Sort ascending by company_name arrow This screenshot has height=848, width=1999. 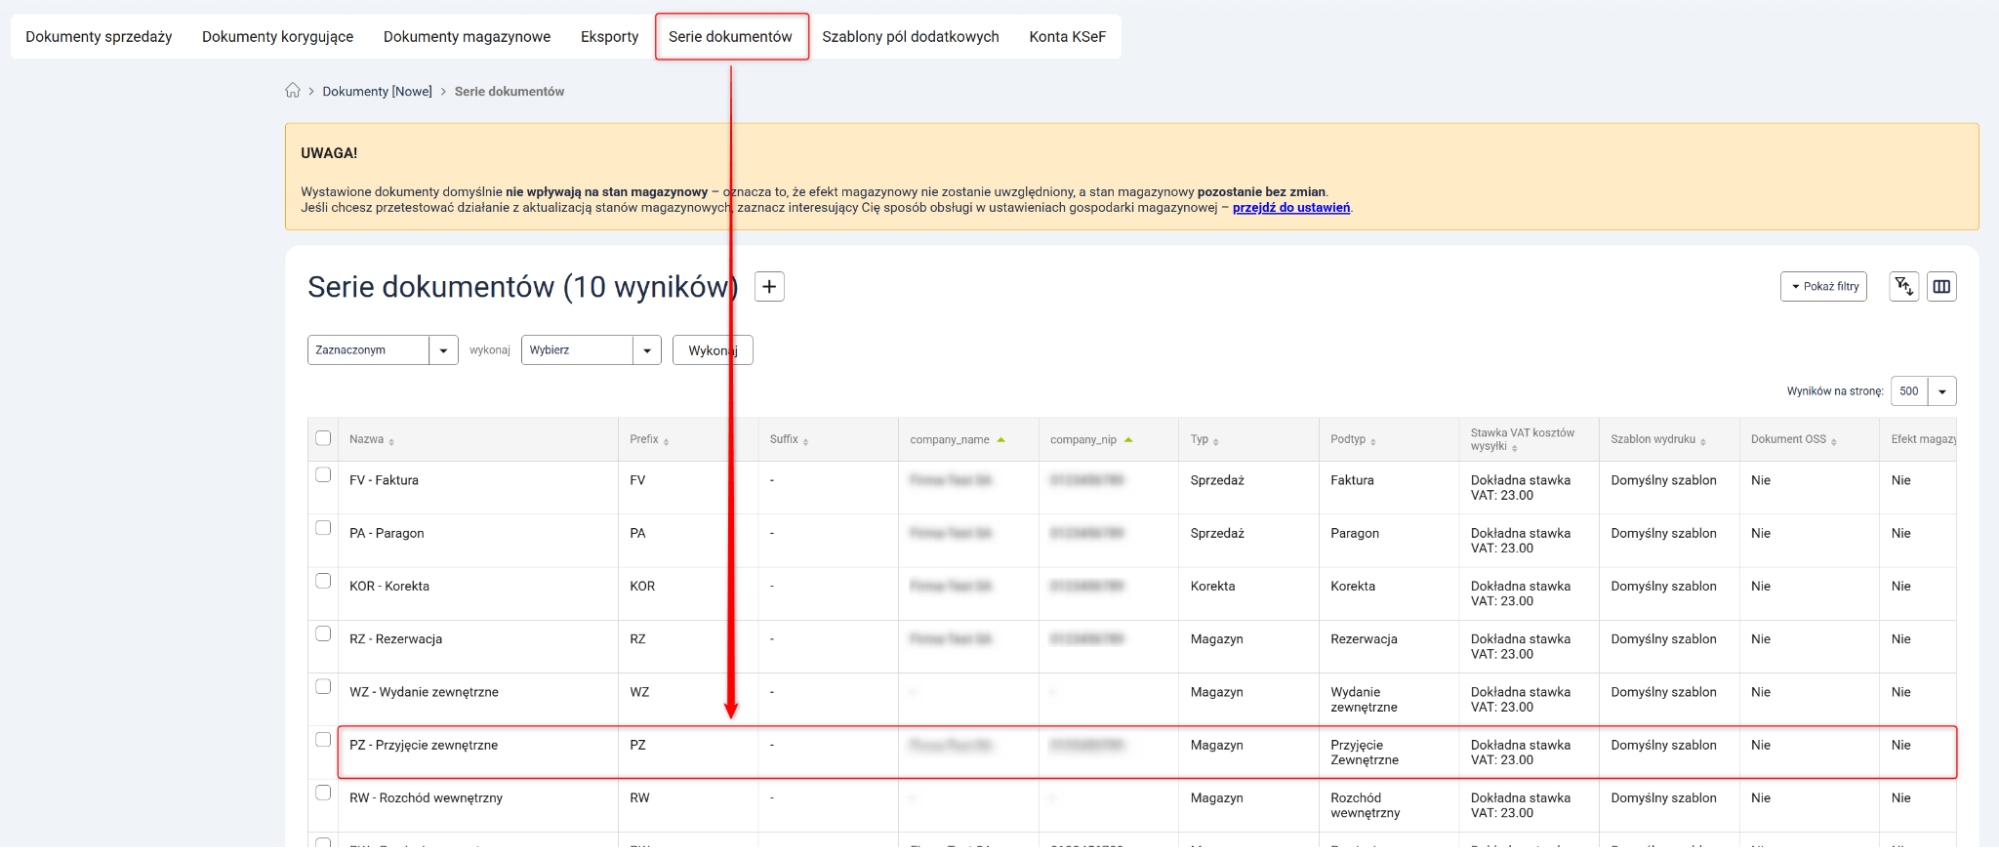pyautogui.click(x=1001, y=440)
